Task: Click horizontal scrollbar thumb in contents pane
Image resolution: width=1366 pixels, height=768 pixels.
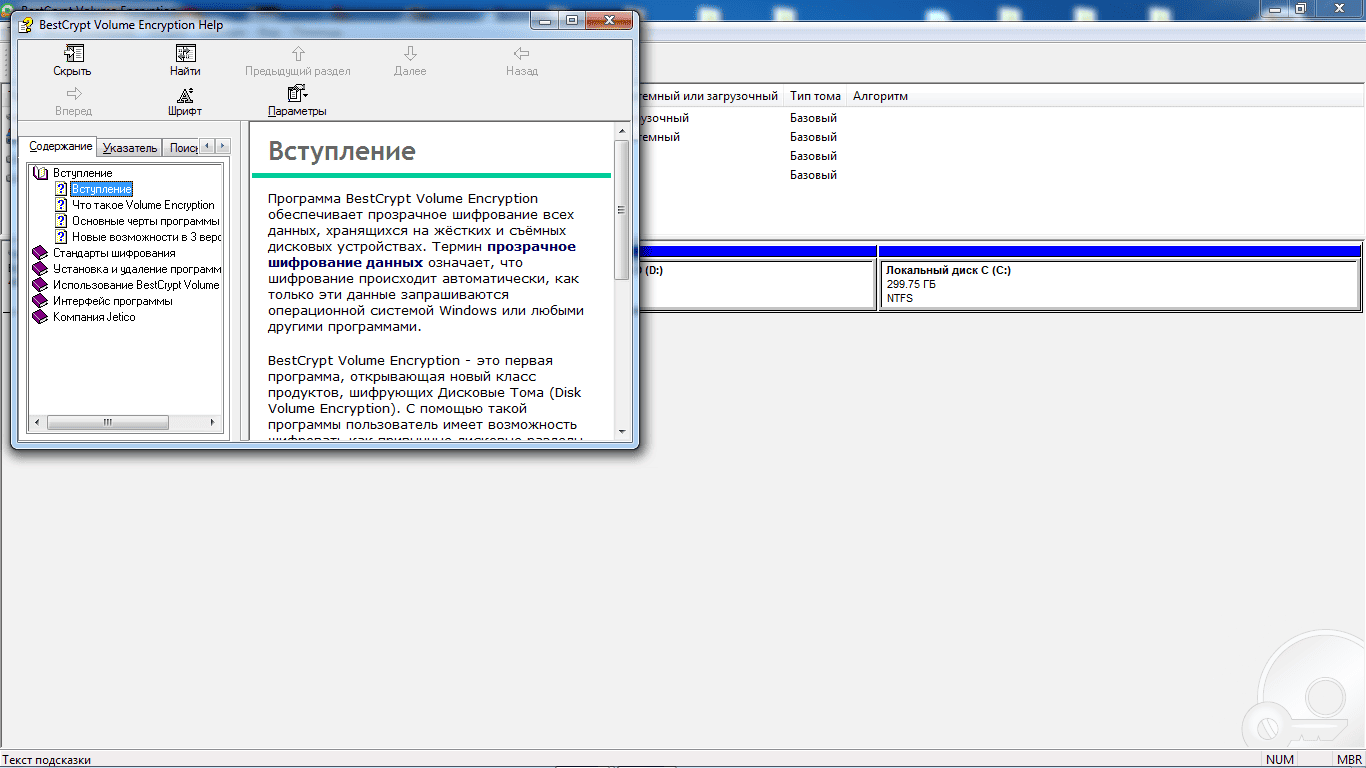Action: point(107,423)
